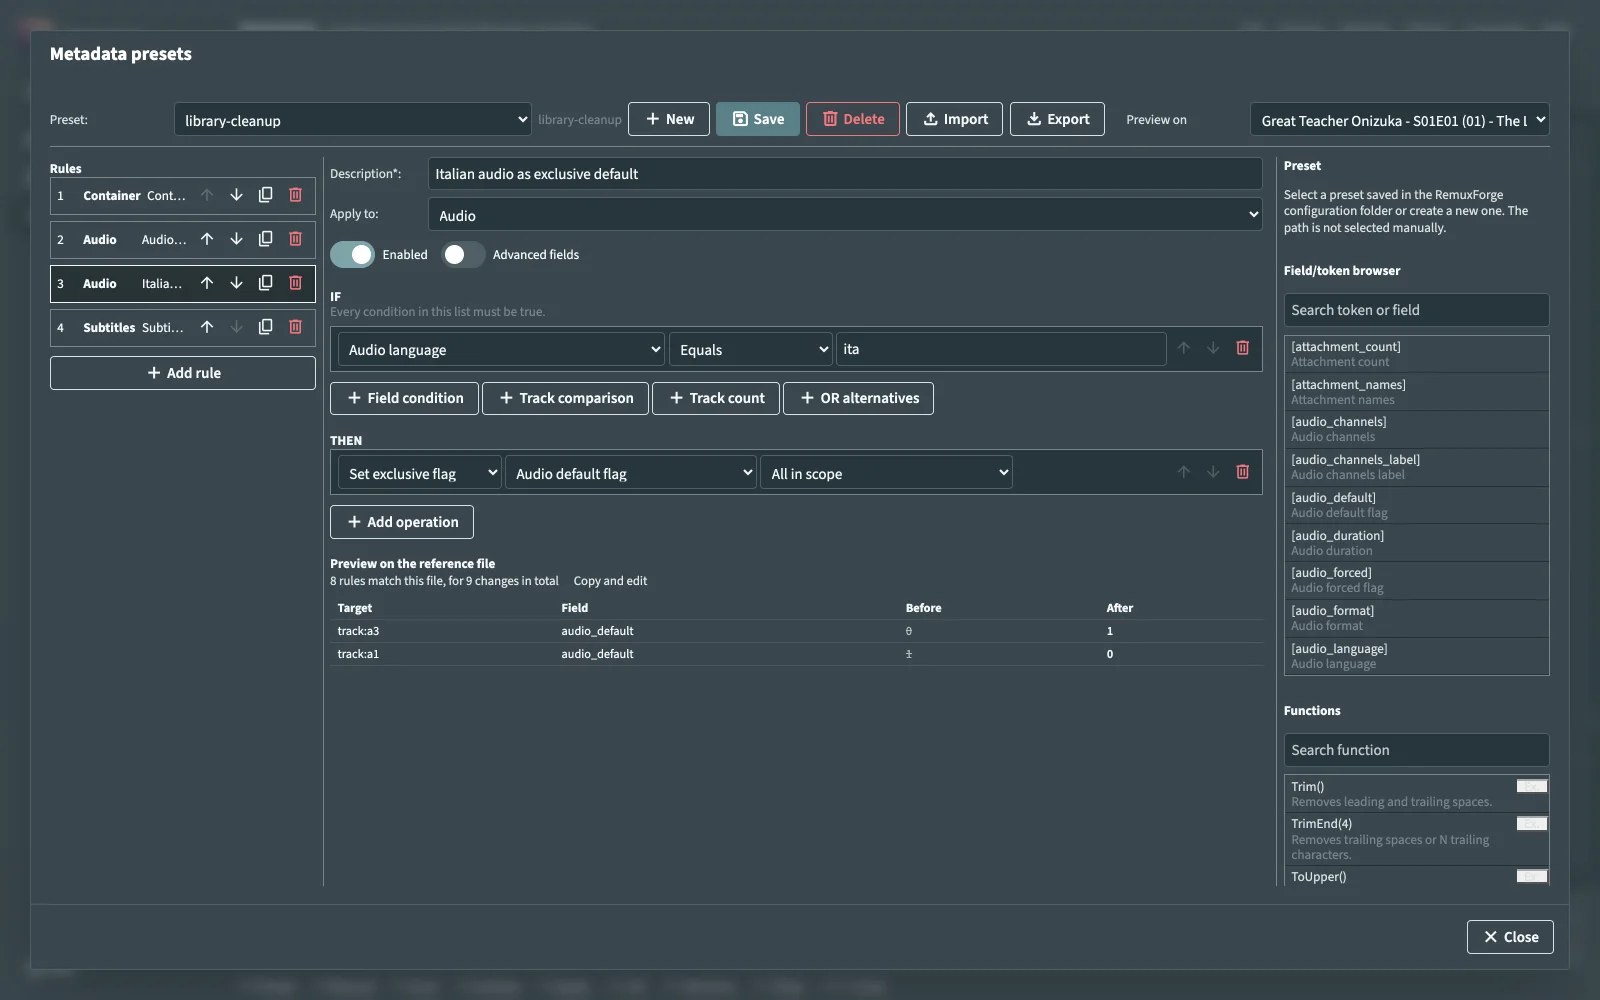Open the All in scope dropdown
The height and width of the screenshot is (1000, 1600).
pyautogui.click(x=886, y=473)
